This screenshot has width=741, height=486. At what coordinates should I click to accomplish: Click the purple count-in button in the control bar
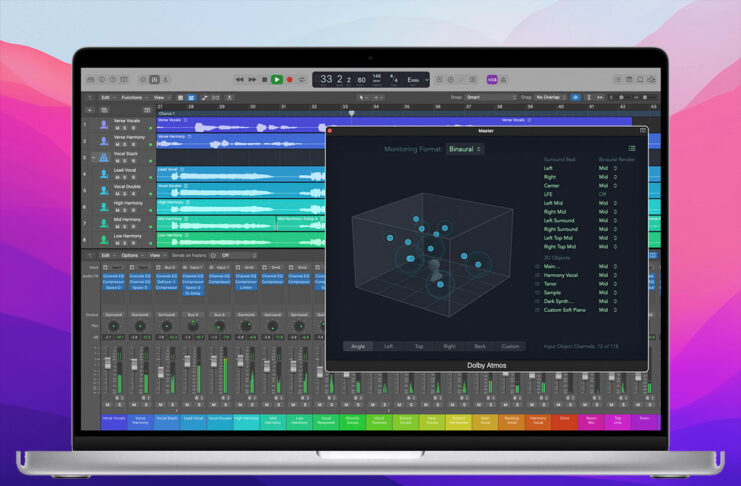click(492, 79)
